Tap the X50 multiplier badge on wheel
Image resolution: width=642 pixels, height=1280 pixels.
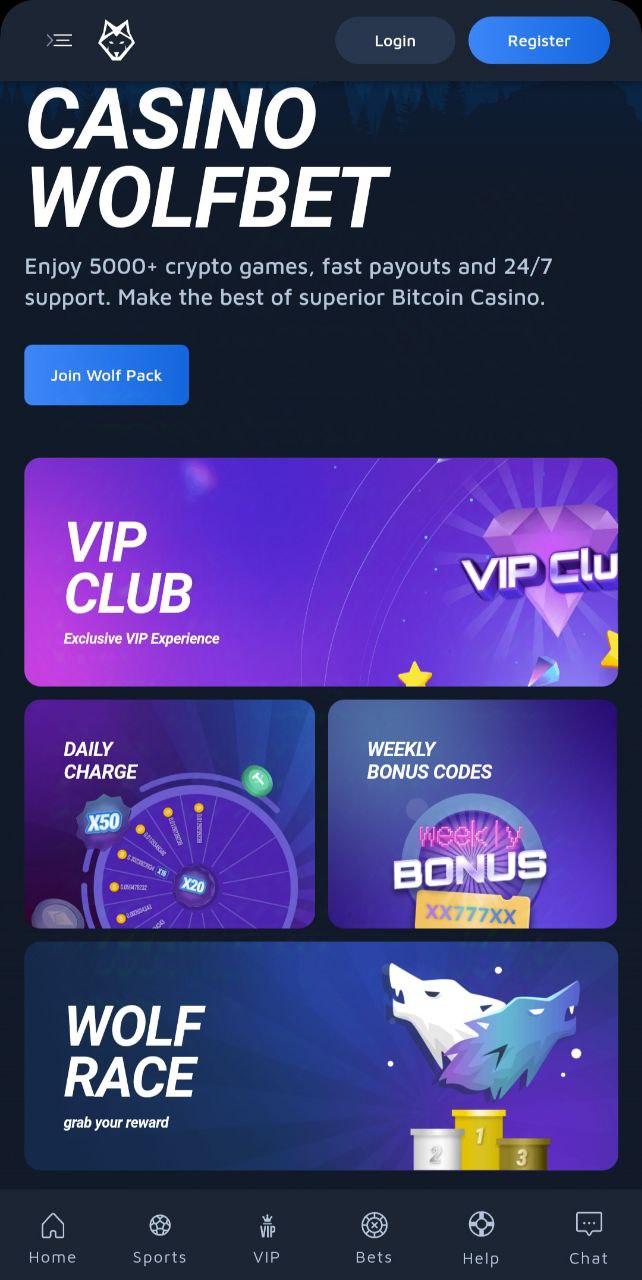coord(103,823)
